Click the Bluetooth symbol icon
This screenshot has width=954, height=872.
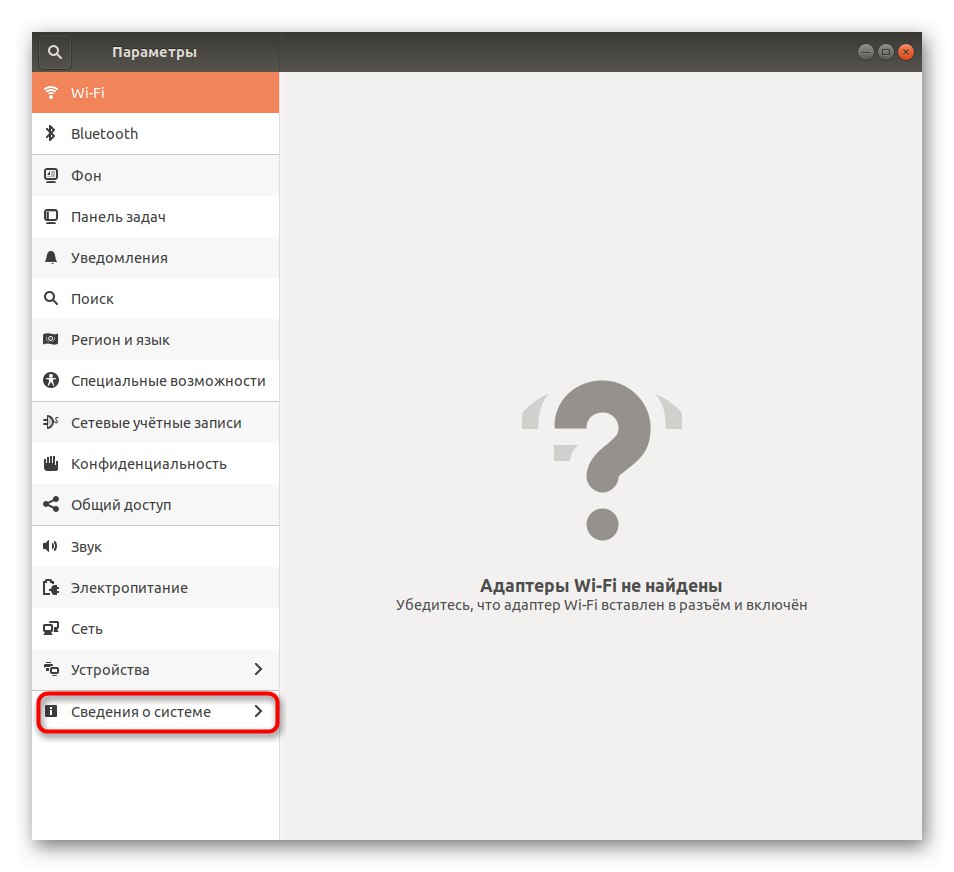51,133
